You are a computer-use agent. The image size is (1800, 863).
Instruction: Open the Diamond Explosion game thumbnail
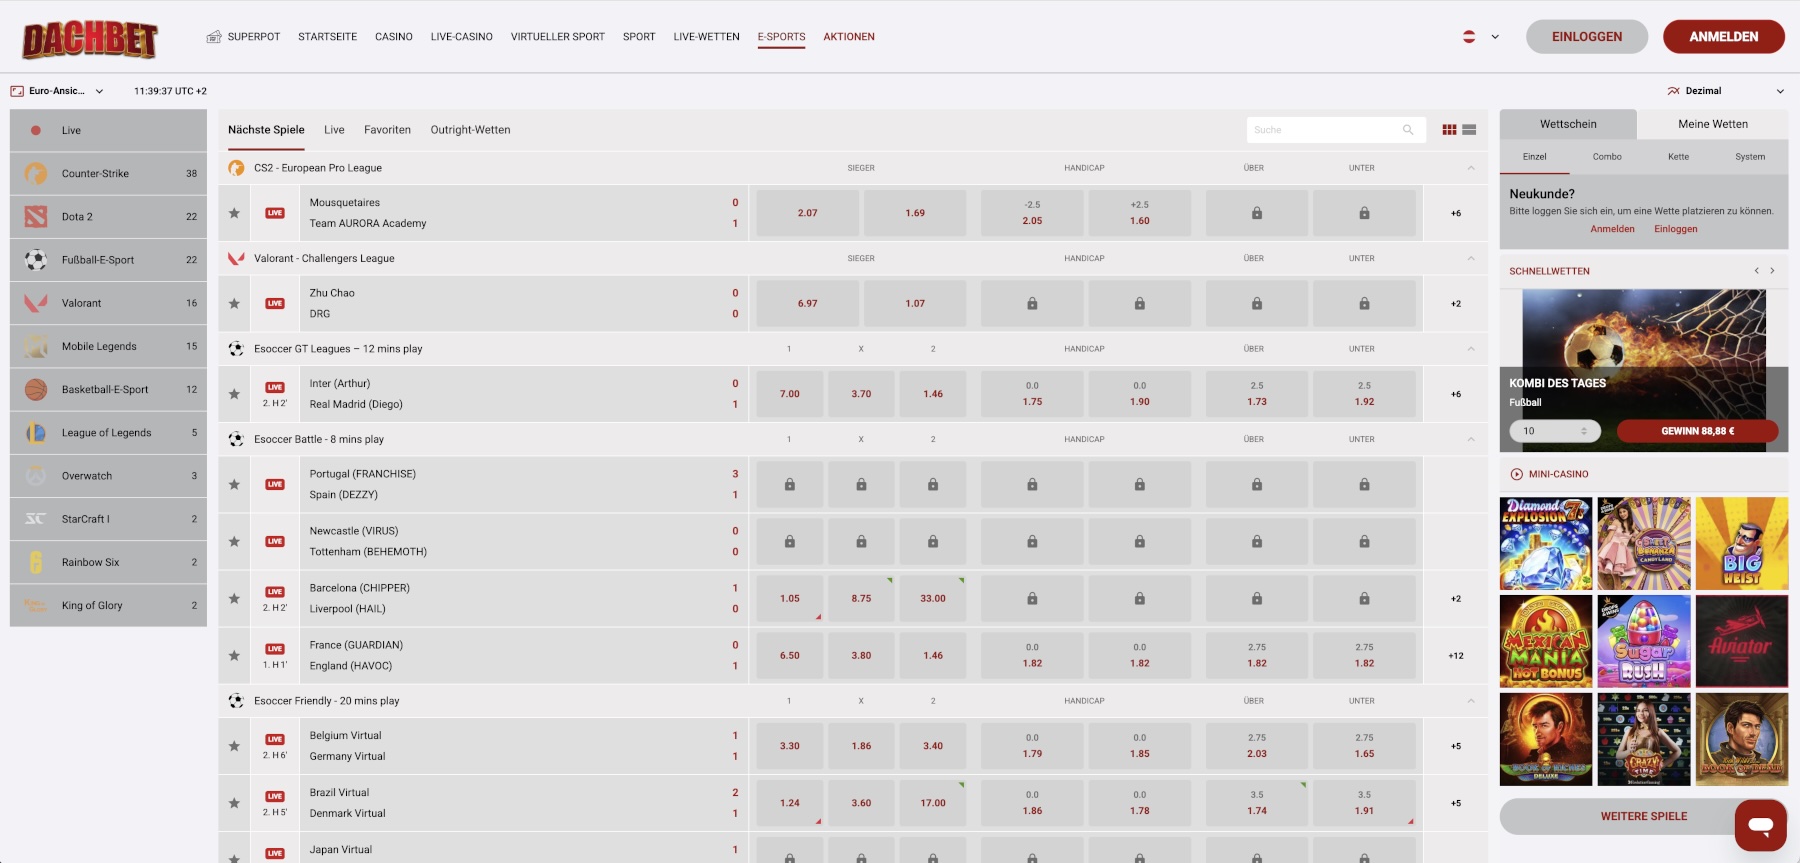(1546, 543)
